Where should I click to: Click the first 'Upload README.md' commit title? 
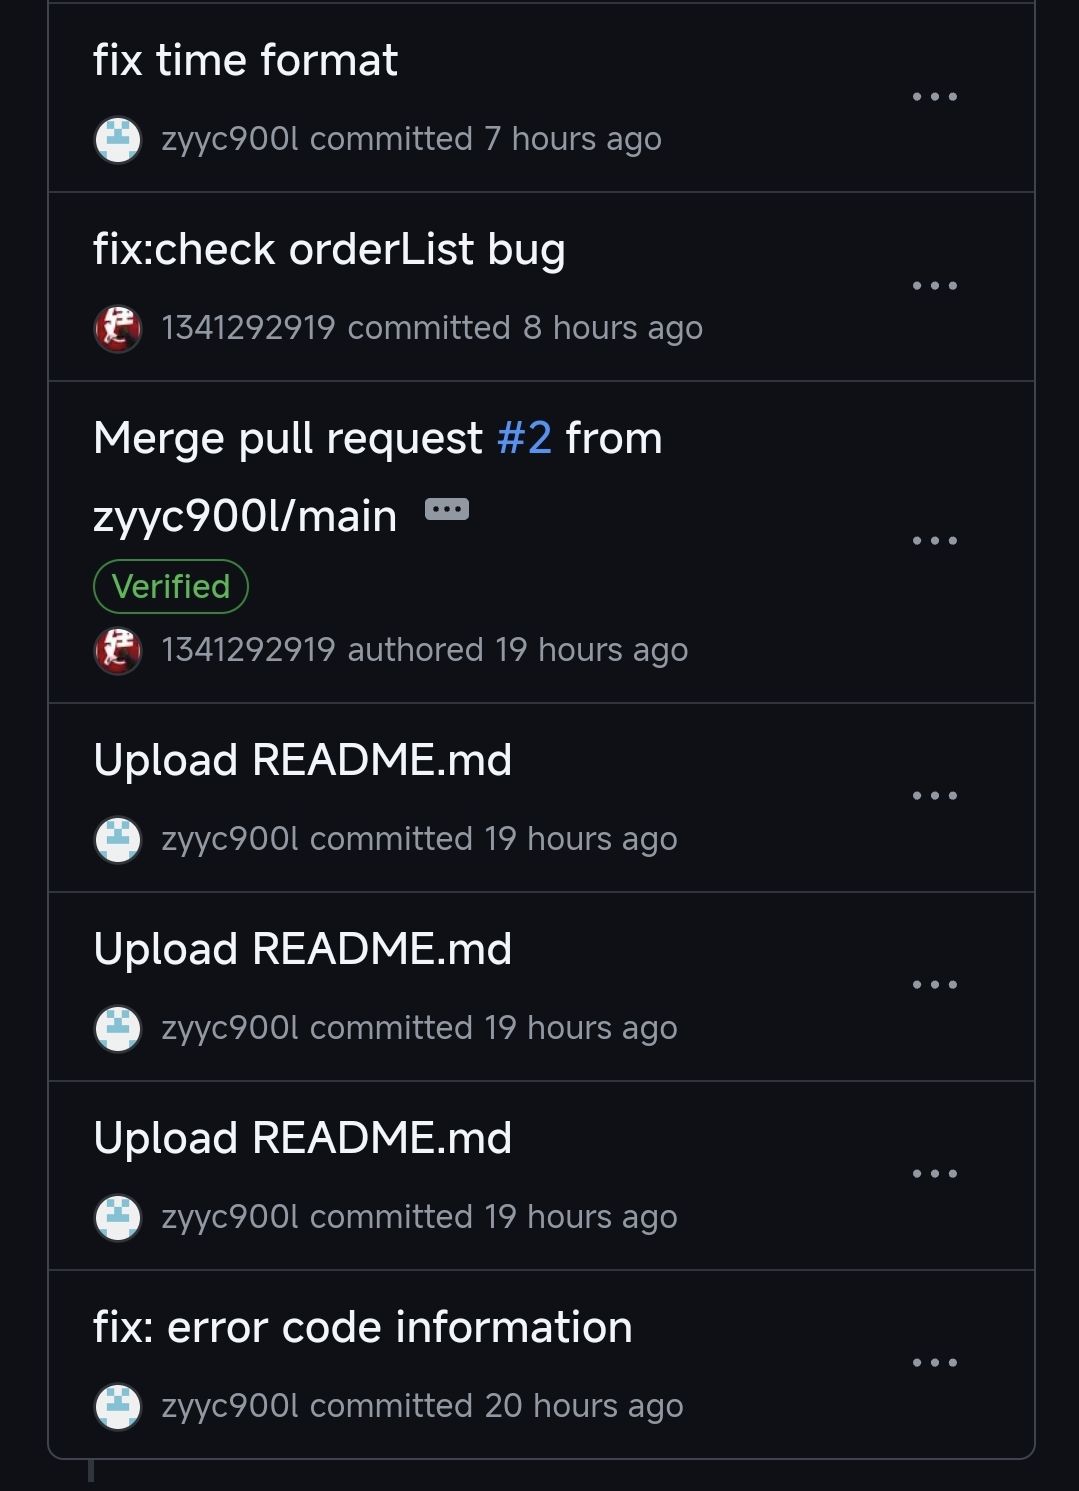[302, 760]
